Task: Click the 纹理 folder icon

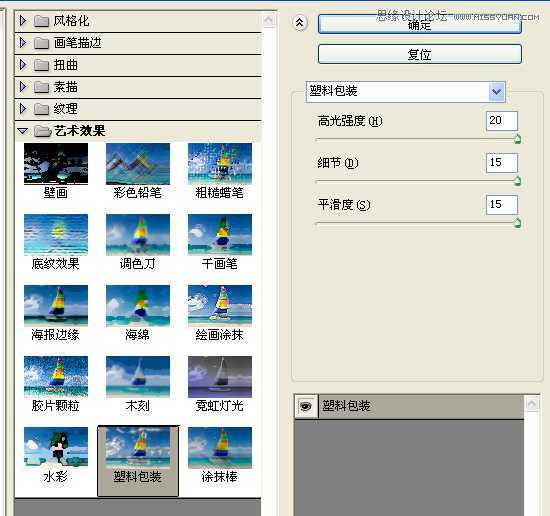Action: click(x=41, y=109)
